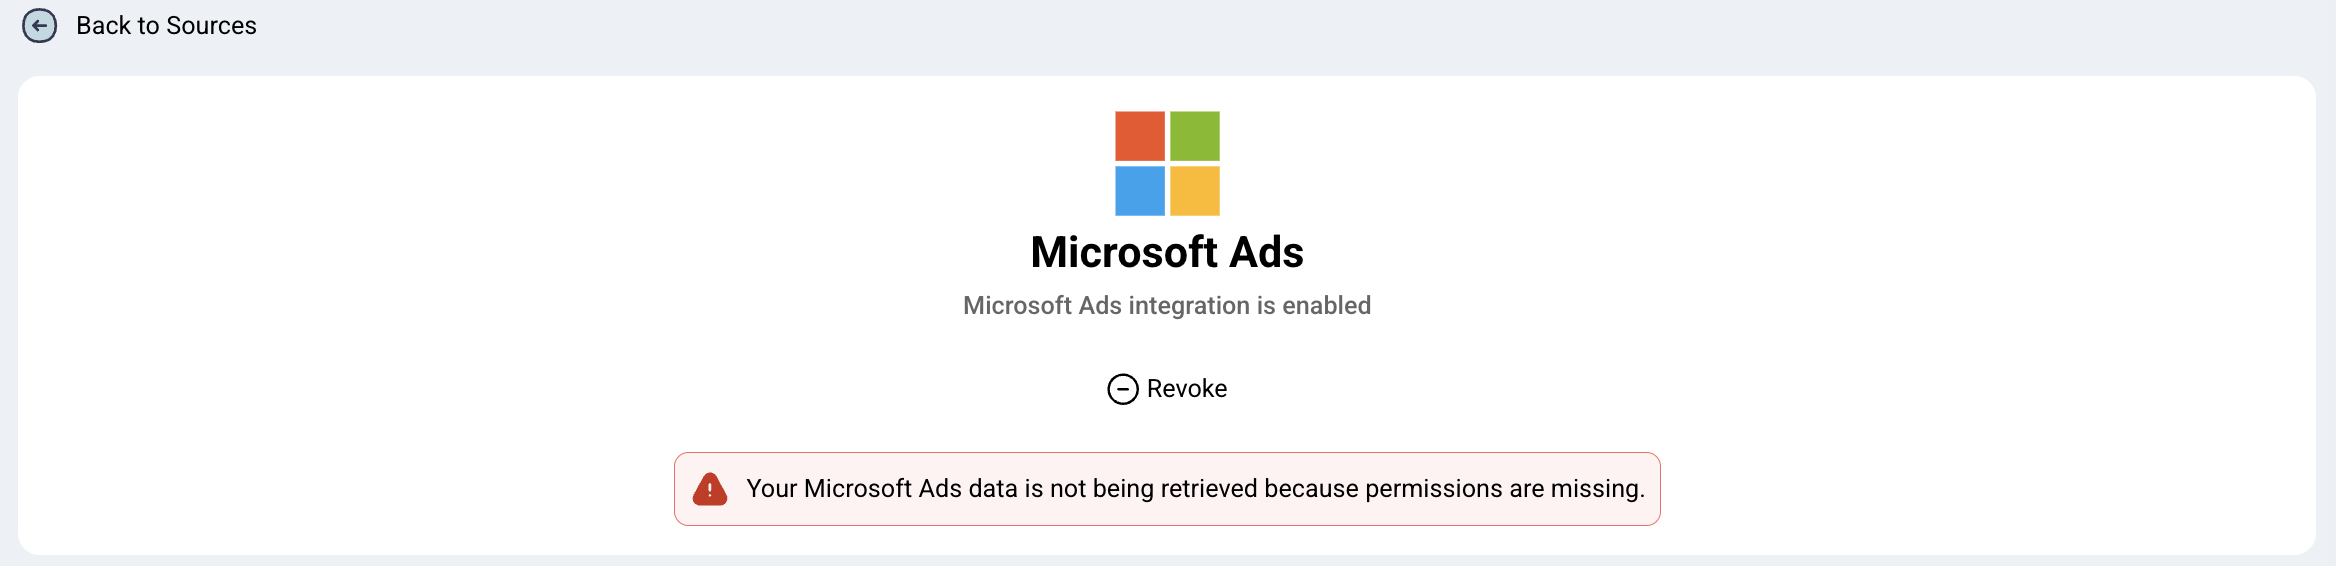Click the red warning triangle icon
Screen dimensions: 2336x566
[x=710, y=489]
